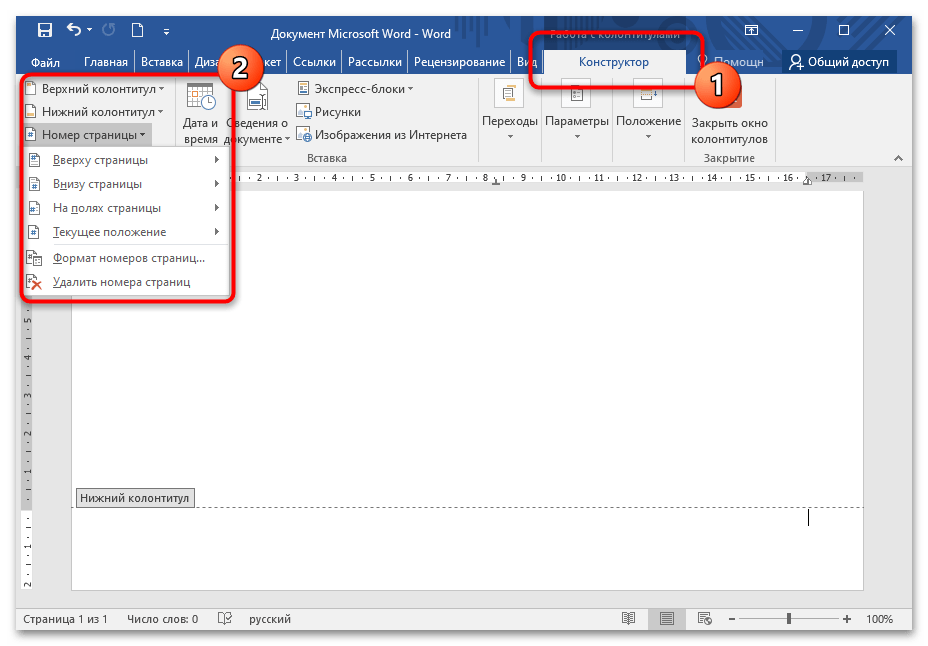Insert Рисунки from the ribbon
This screenshot has height=646, width=928.
pyautogui.click(x=328, y=112)
